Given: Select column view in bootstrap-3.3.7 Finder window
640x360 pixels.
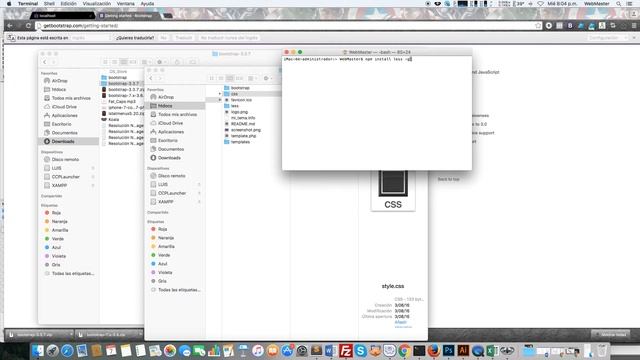Looking at the screenshot, I should pos(124,62).
